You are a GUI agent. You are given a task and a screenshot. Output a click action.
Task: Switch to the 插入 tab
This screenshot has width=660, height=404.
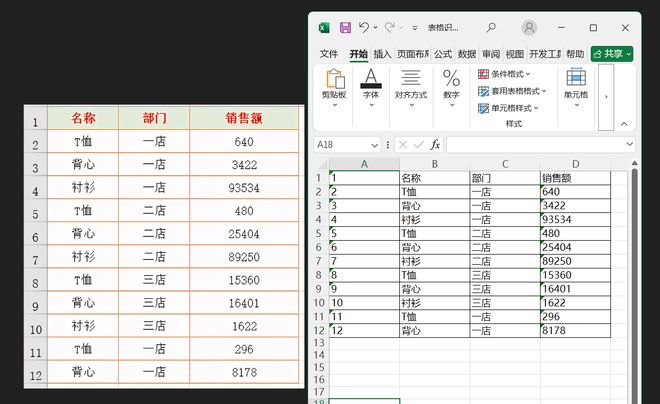point(382,54)
